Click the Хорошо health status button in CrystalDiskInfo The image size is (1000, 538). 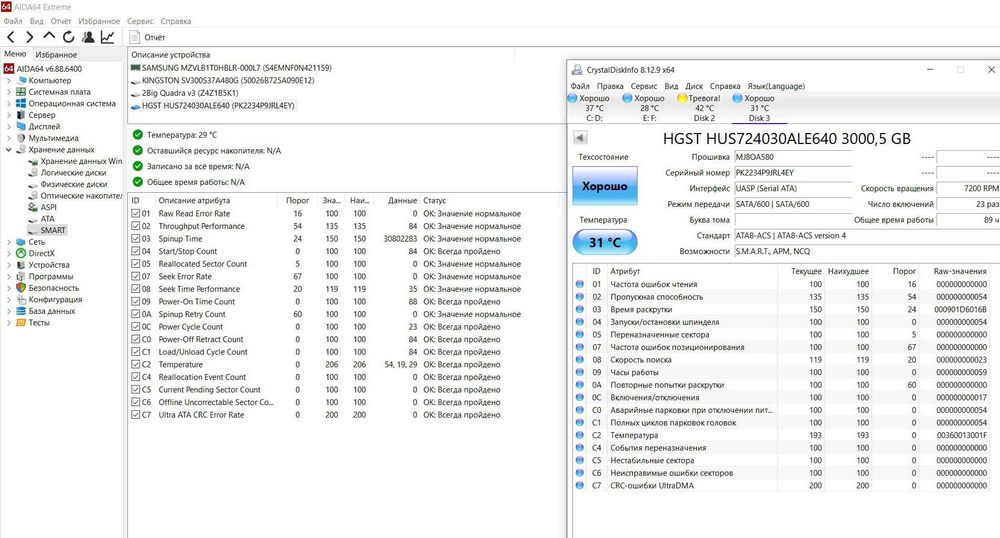click(x=604, y=185)
